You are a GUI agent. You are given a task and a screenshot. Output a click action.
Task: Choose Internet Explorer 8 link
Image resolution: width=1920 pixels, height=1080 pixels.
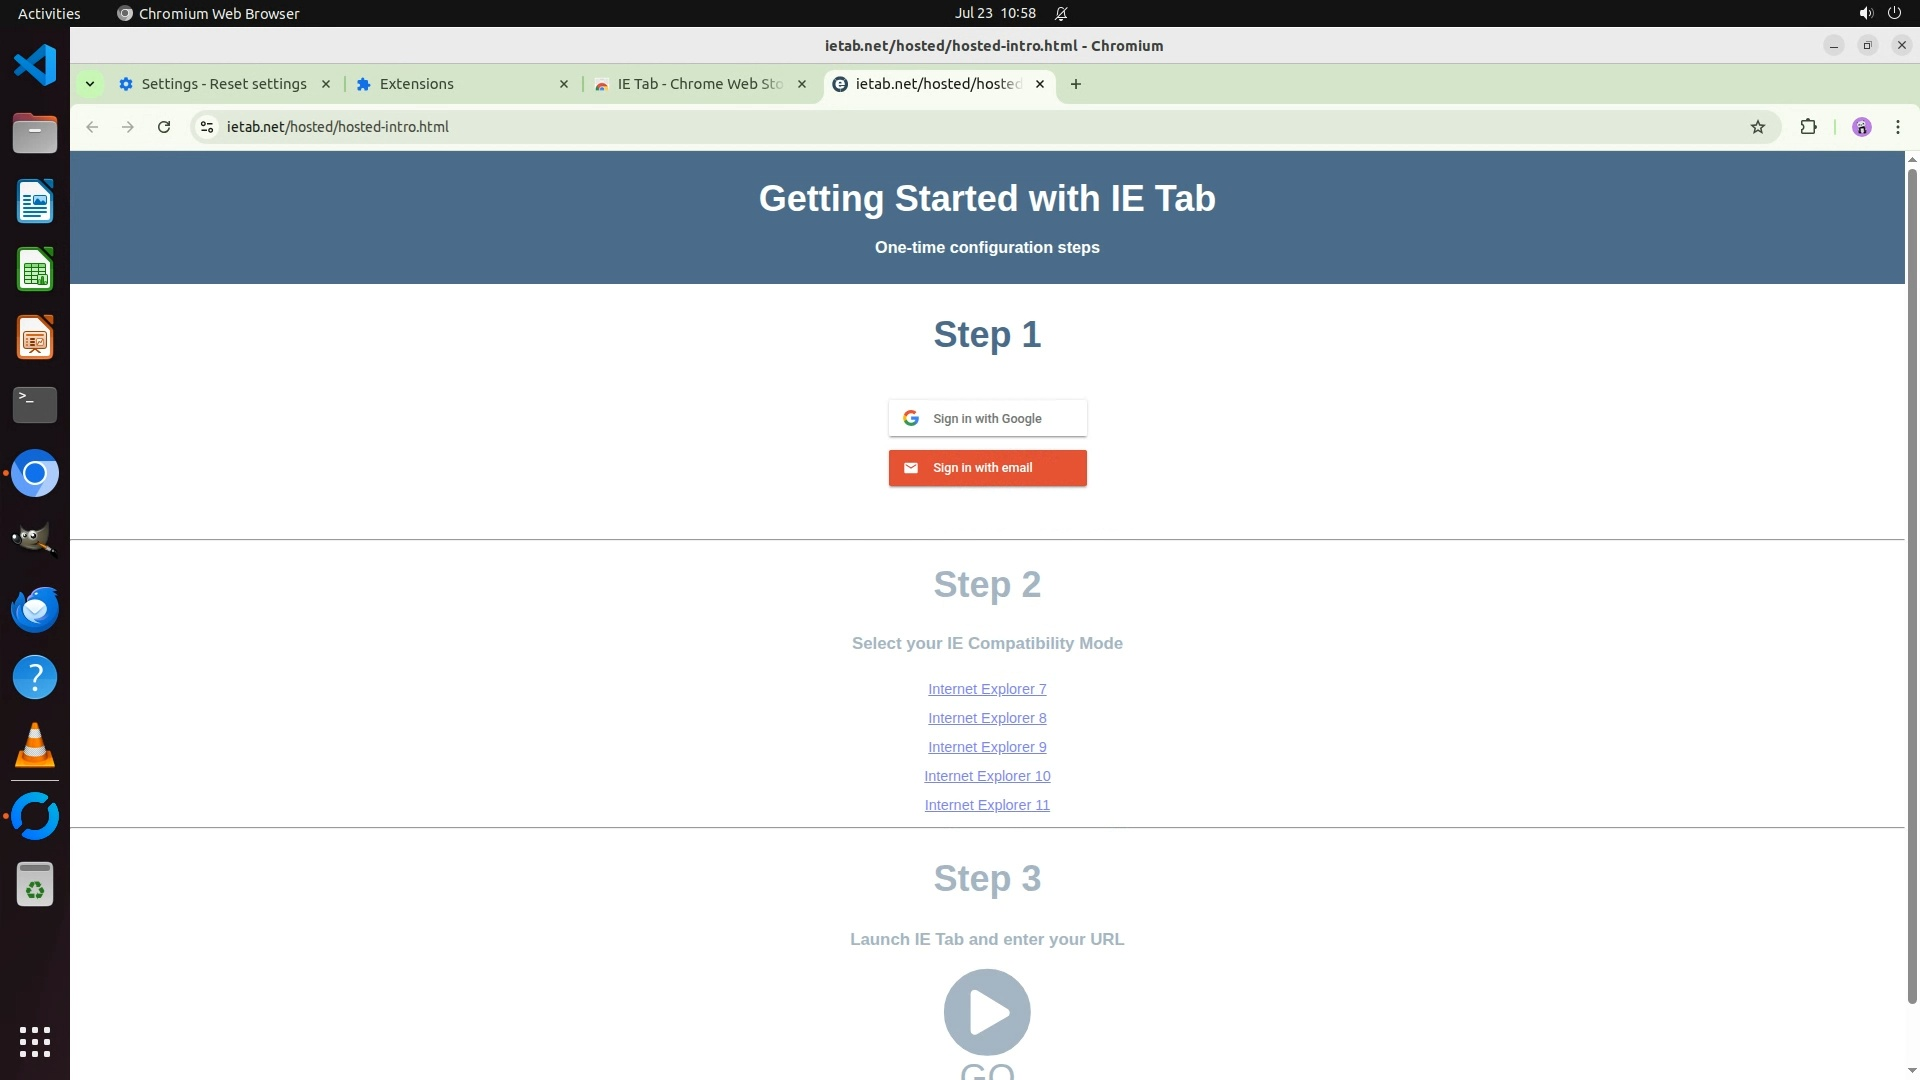(x=987, y=718)
